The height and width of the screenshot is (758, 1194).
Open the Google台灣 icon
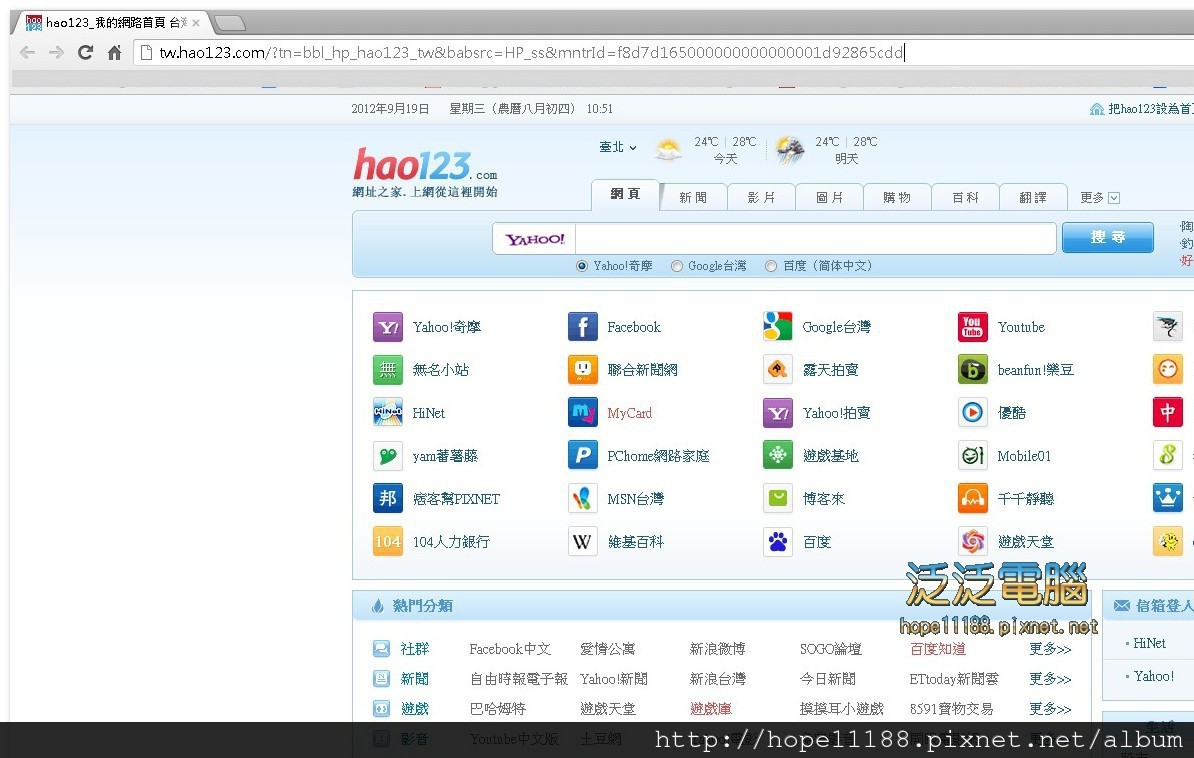pos(777,327)
